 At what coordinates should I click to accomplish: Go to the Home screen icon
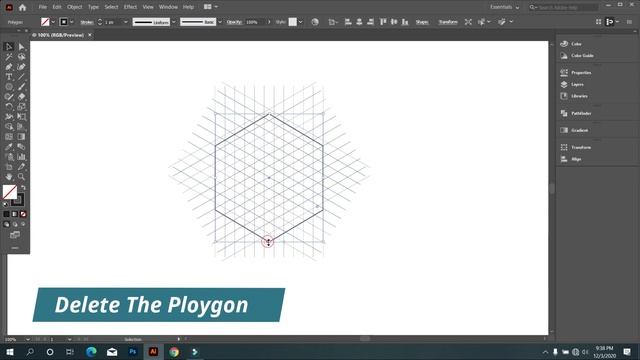22,7
